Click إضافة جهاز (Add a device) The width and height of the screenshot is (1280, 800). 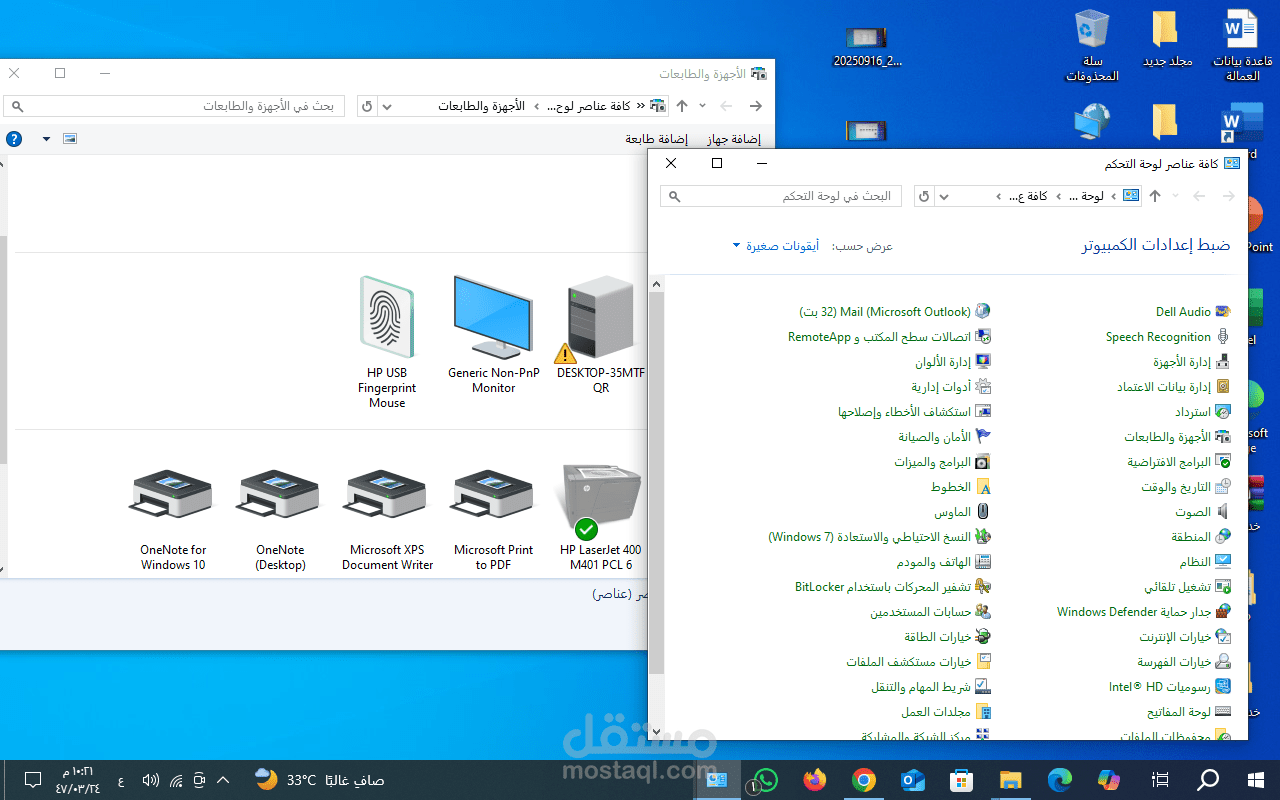coord(734,139)
